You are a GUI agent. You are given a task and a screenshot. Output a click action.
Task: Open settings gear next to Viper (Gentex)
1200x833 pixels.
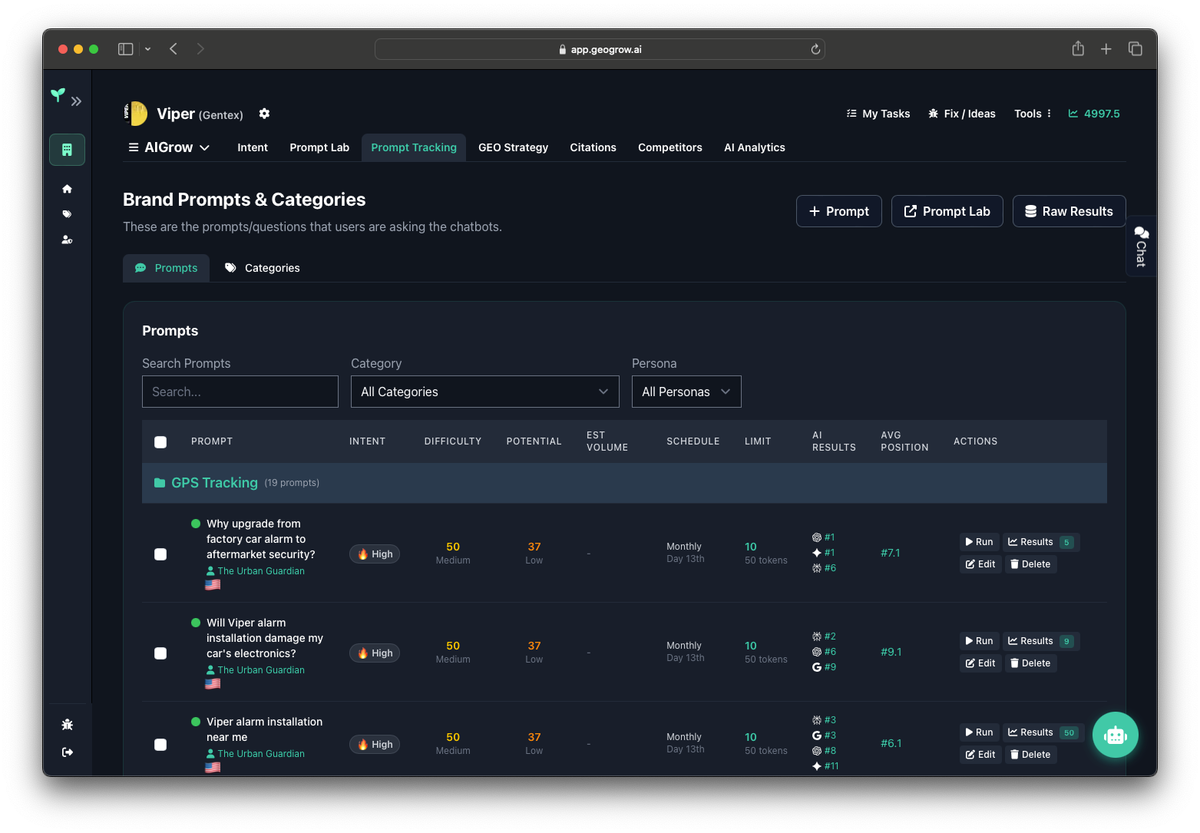(264, 114)
